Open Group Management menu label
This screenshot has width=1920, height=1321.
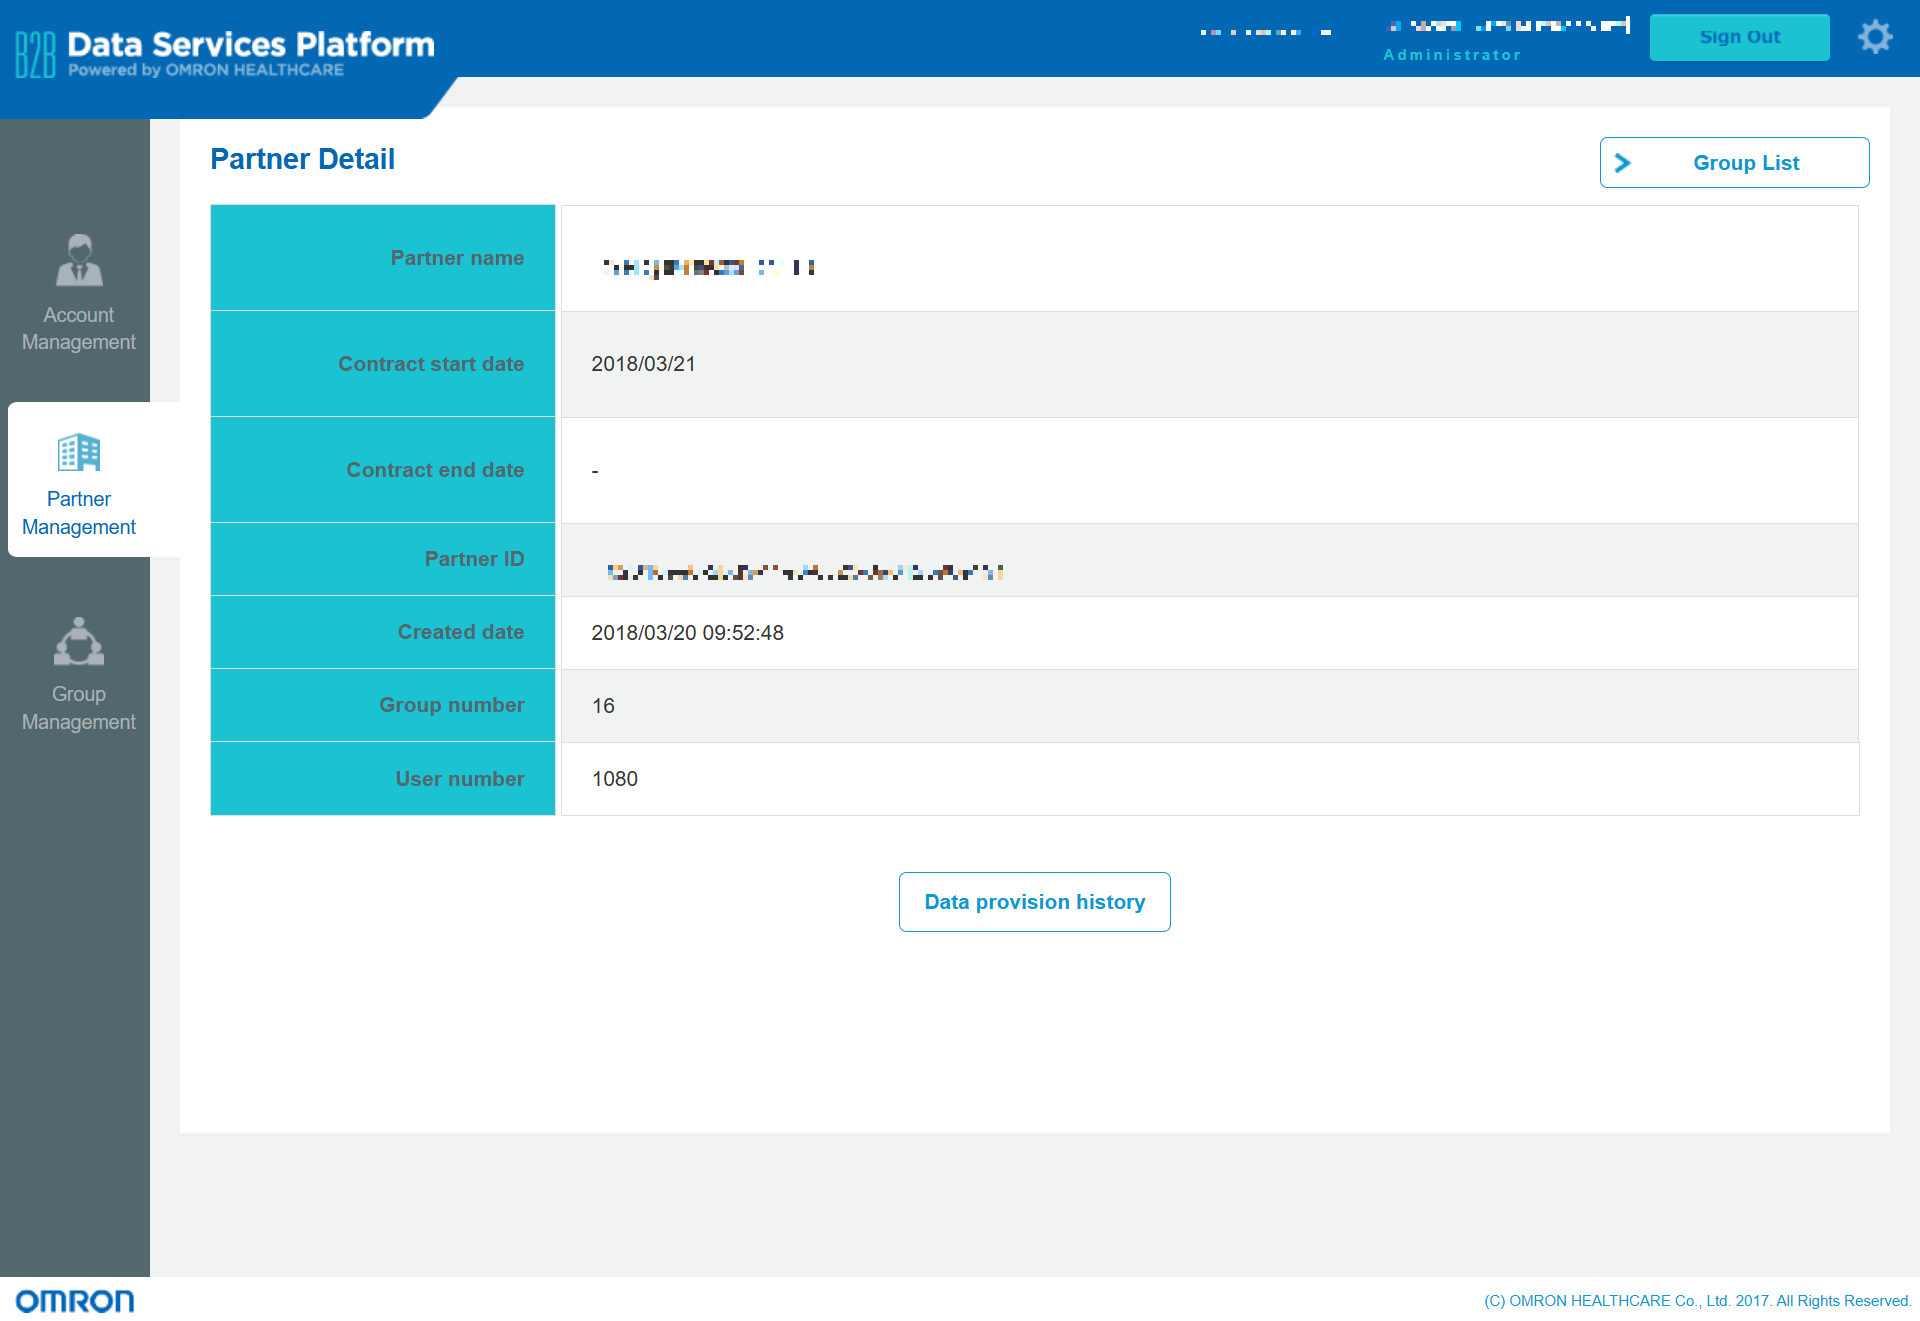79,708
